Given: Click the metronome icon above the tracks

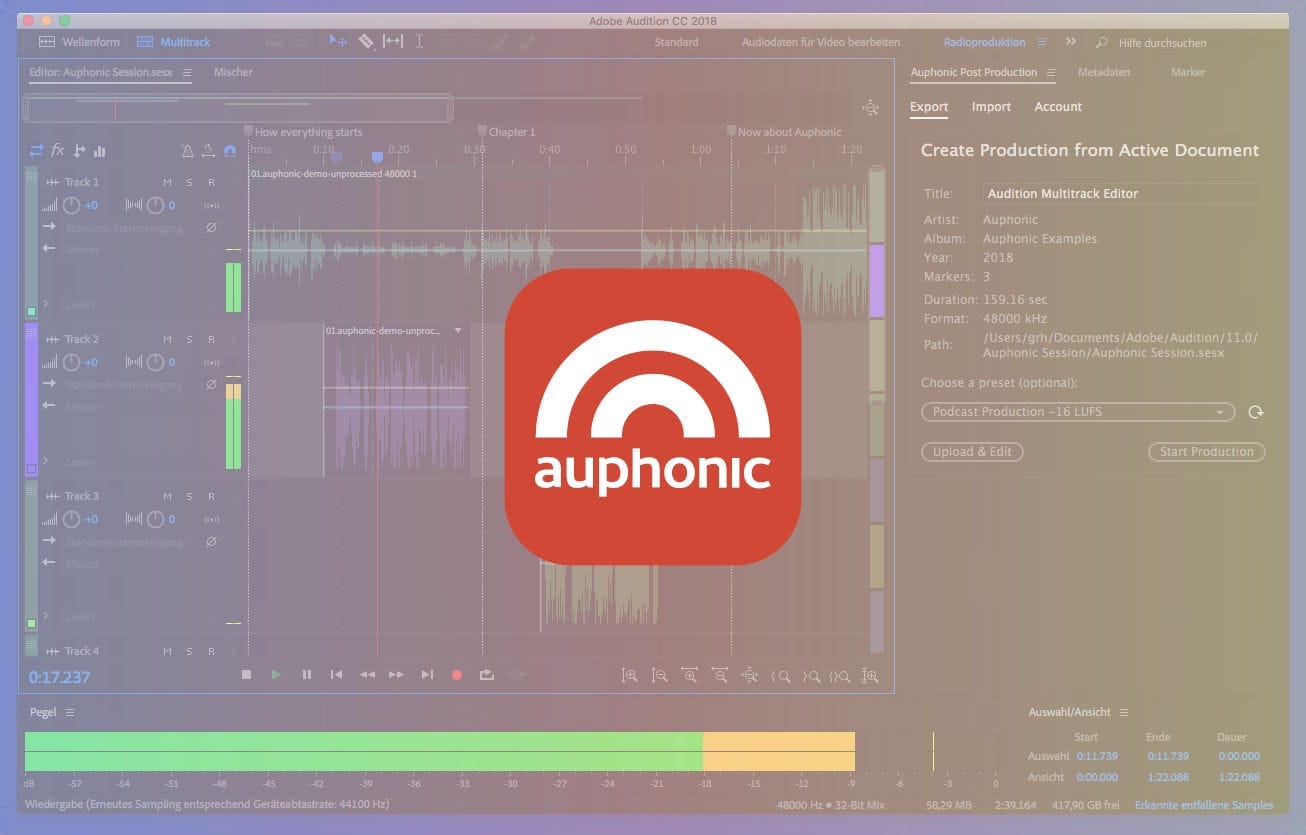Looking at the screenshot, I should pyautogui.click(x=186, y=151).
